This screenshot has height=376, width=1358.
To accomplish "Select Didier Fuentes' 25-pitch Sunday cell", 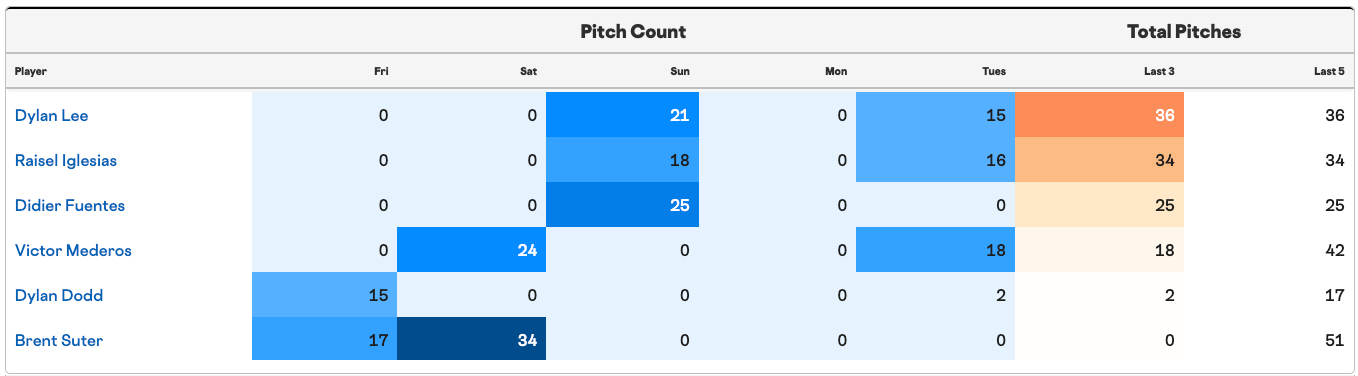I will [622, 206].
